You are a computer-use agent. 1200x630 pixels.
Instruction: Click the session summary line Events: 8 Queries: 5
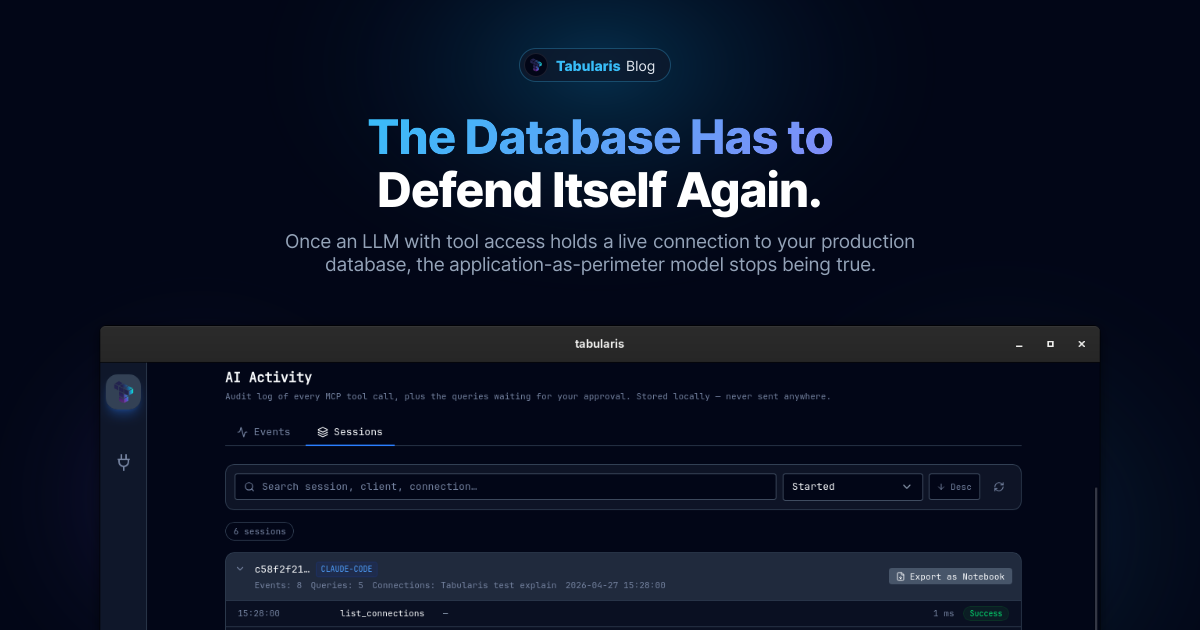(460, 585)
